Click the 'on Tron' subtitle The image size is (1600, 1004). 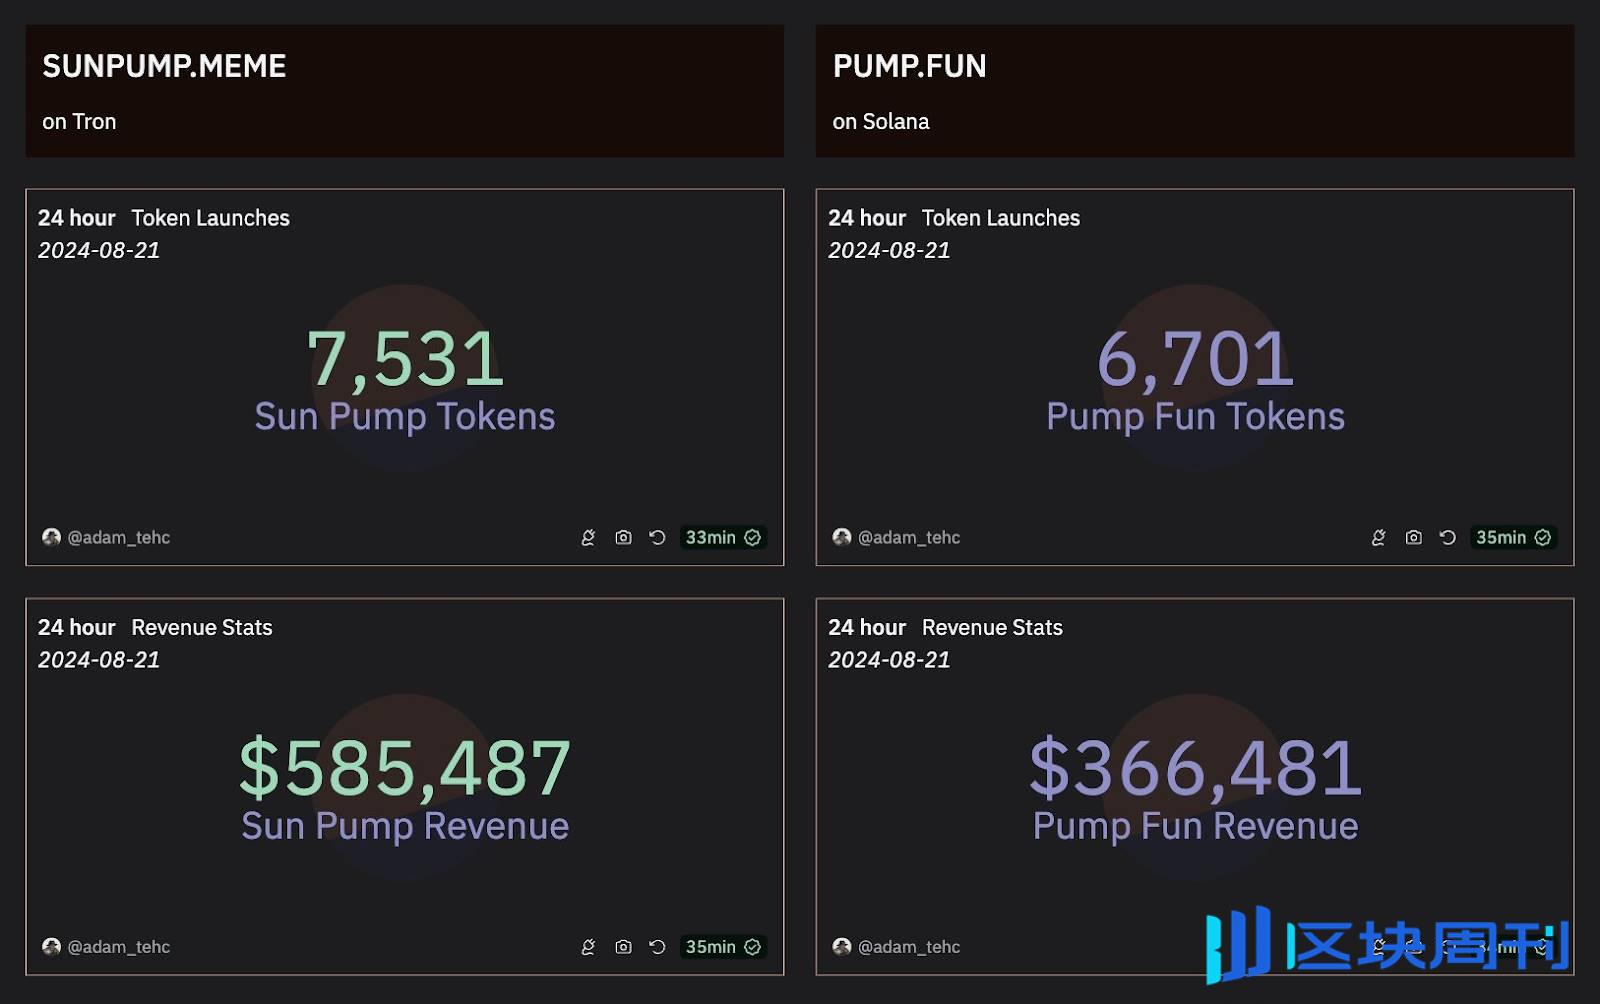[x=79, y=121]
